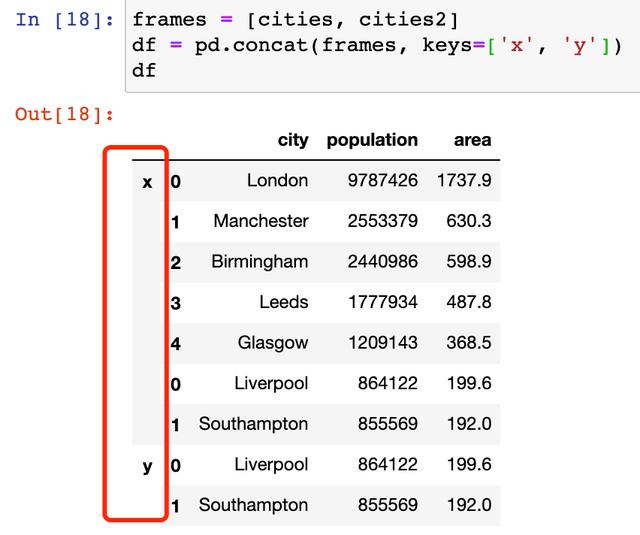This screenshot has width=640, height=535.
Task: Select population value 9787426
Action: point(383,180)
